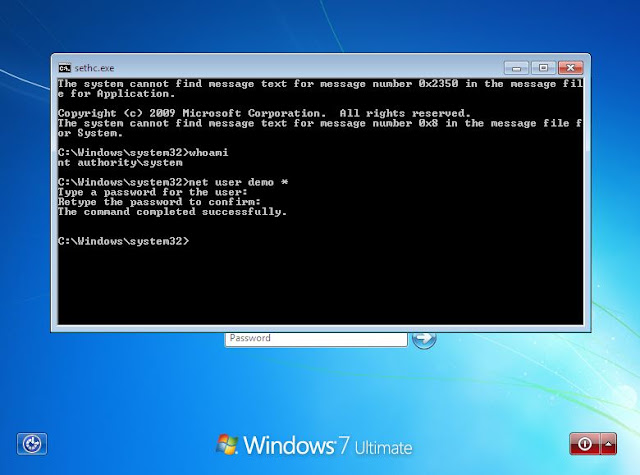Click the 'net user demo *' command line
This screenshot has height=475, width=640.
[x=173, y=182]
